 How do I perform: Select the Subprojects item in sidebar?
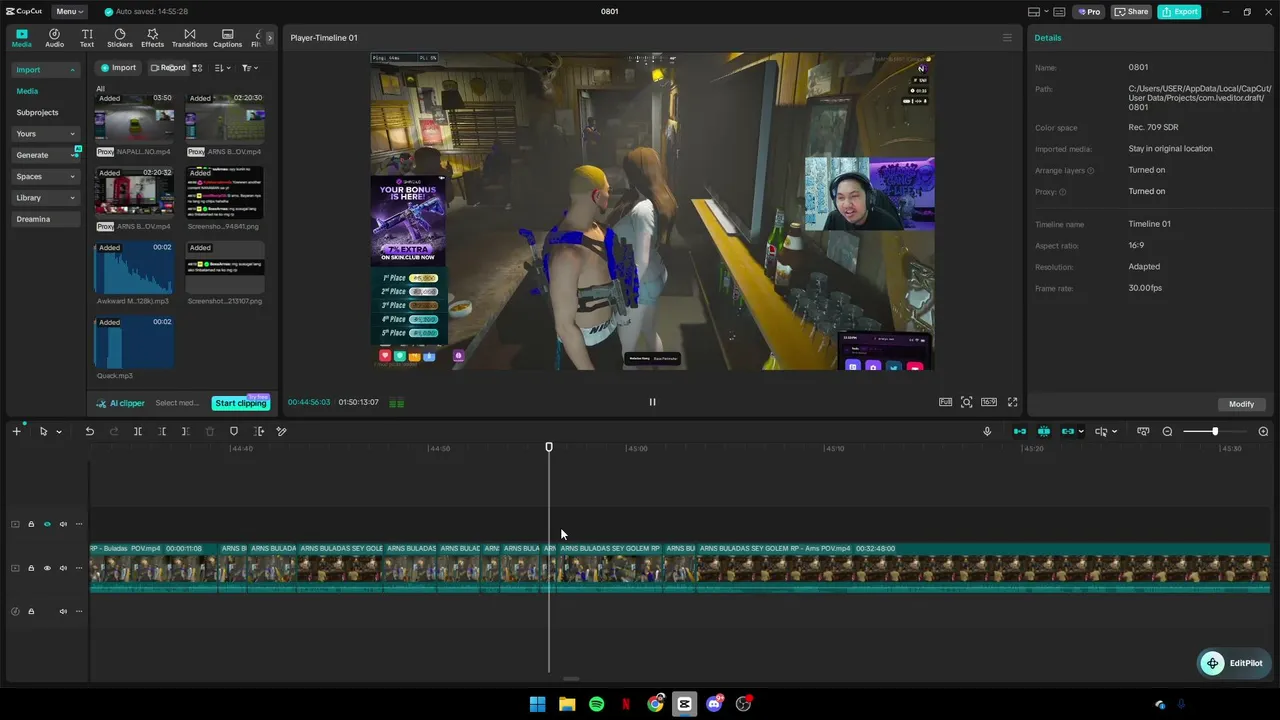coord(37,113)
